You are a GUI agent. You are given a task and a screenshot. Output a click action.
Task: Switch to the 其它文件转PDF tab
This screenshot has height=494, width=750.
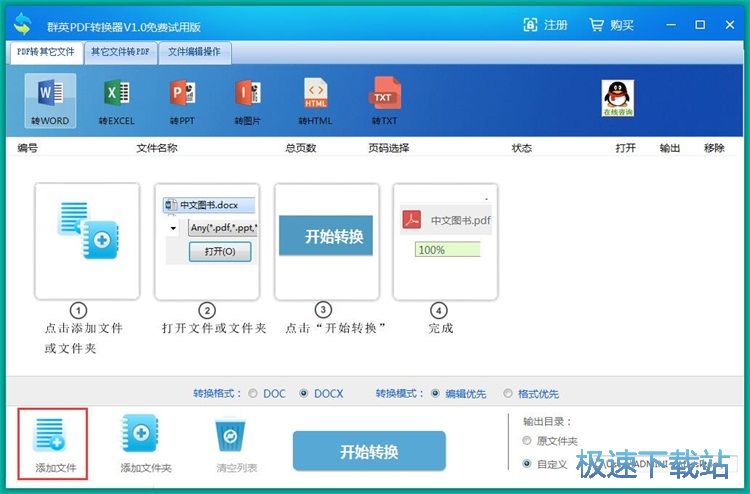click(121, 52)
